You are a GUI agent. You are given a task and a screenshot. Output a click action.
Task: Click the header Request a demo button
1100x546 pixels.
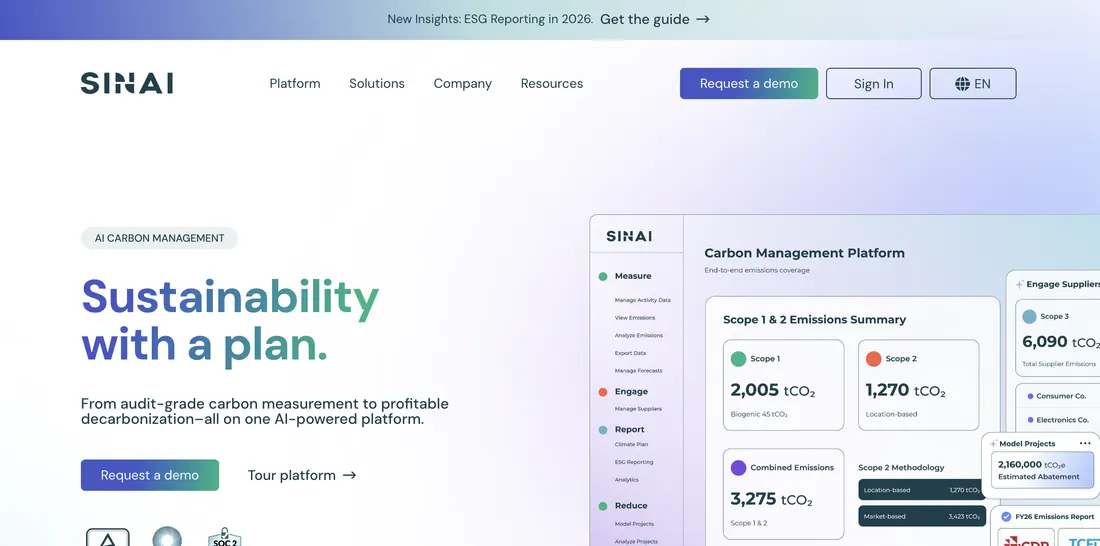click(749, 84)
